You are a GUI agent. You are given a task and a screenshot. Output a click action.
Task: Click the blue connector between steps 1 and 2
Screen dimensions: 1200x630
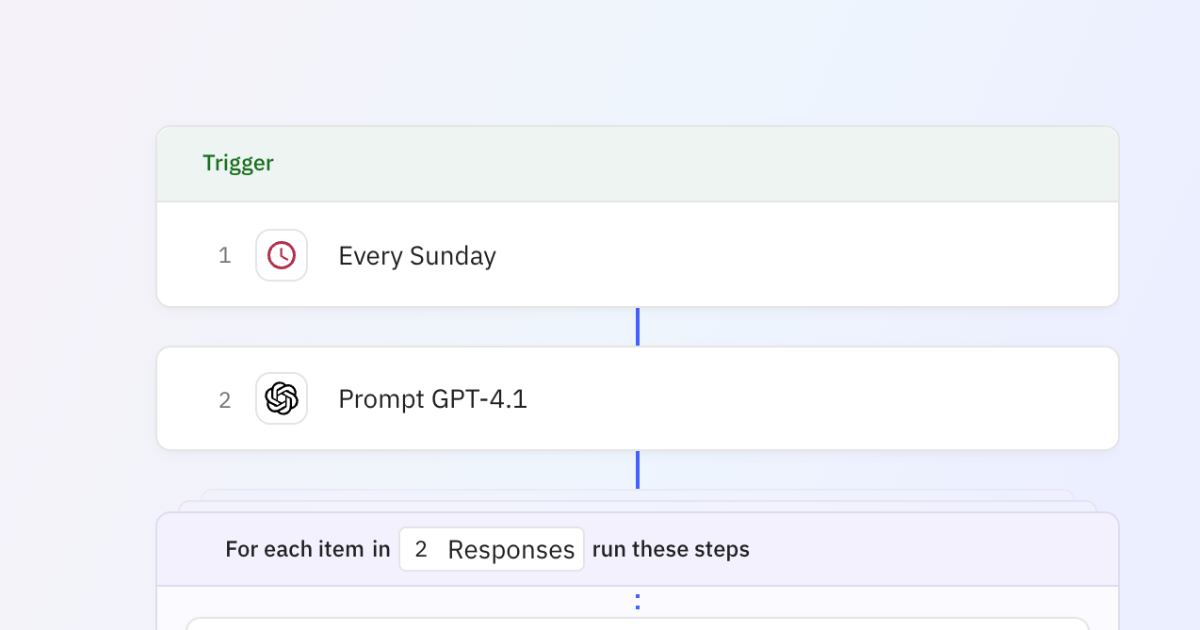coord(637,325)
